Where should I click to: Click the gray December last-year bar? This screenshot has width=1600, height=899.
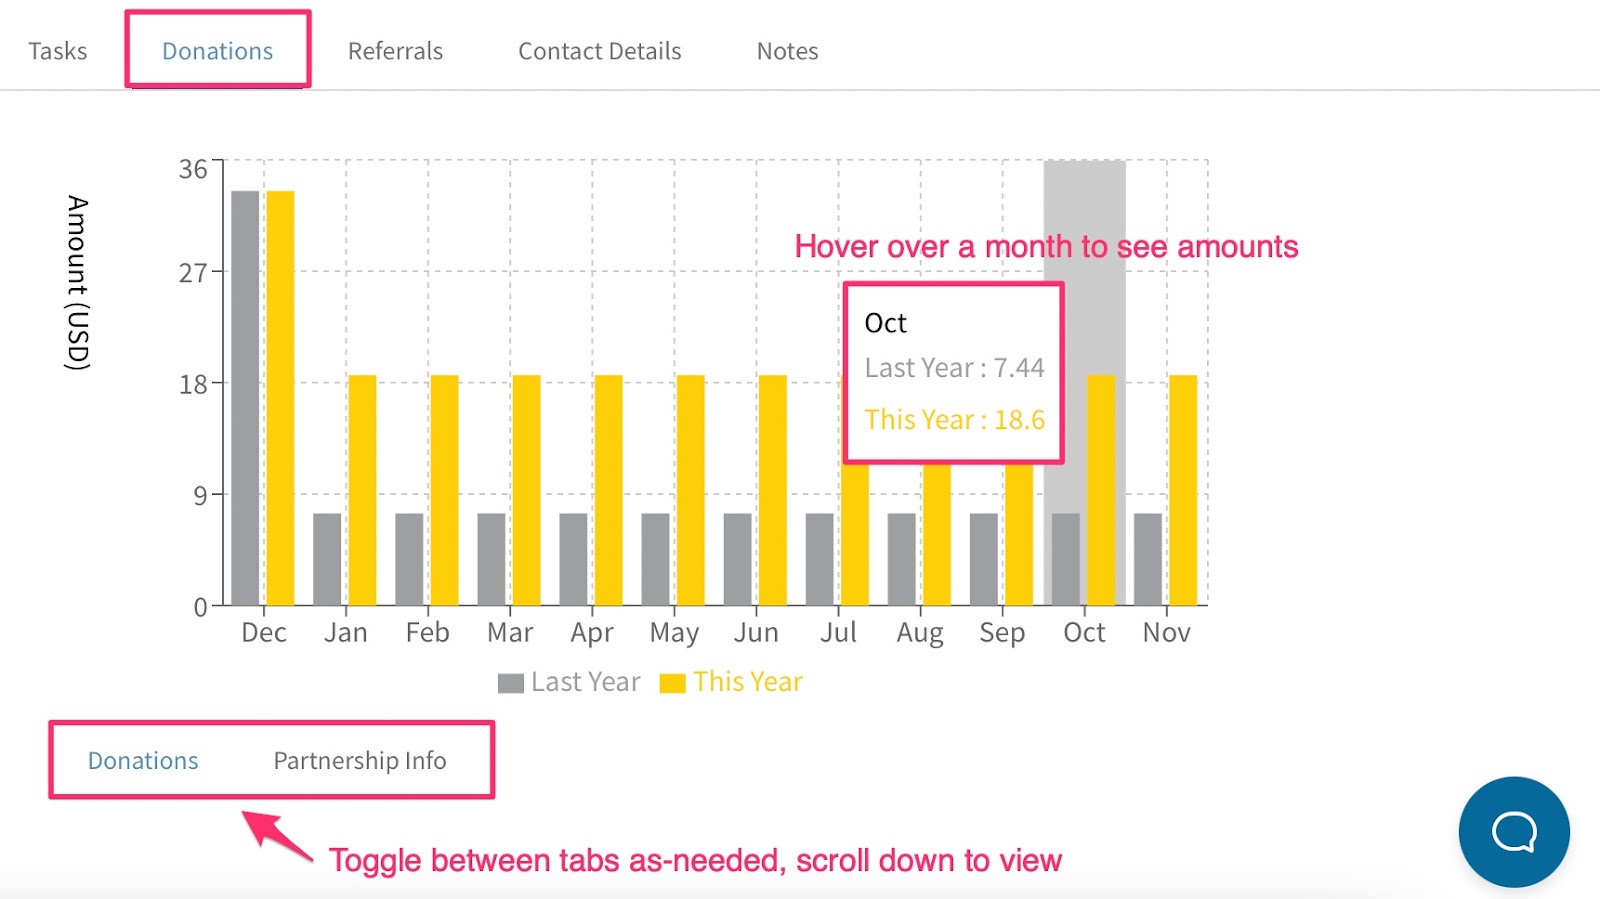(x=245, y=398)
